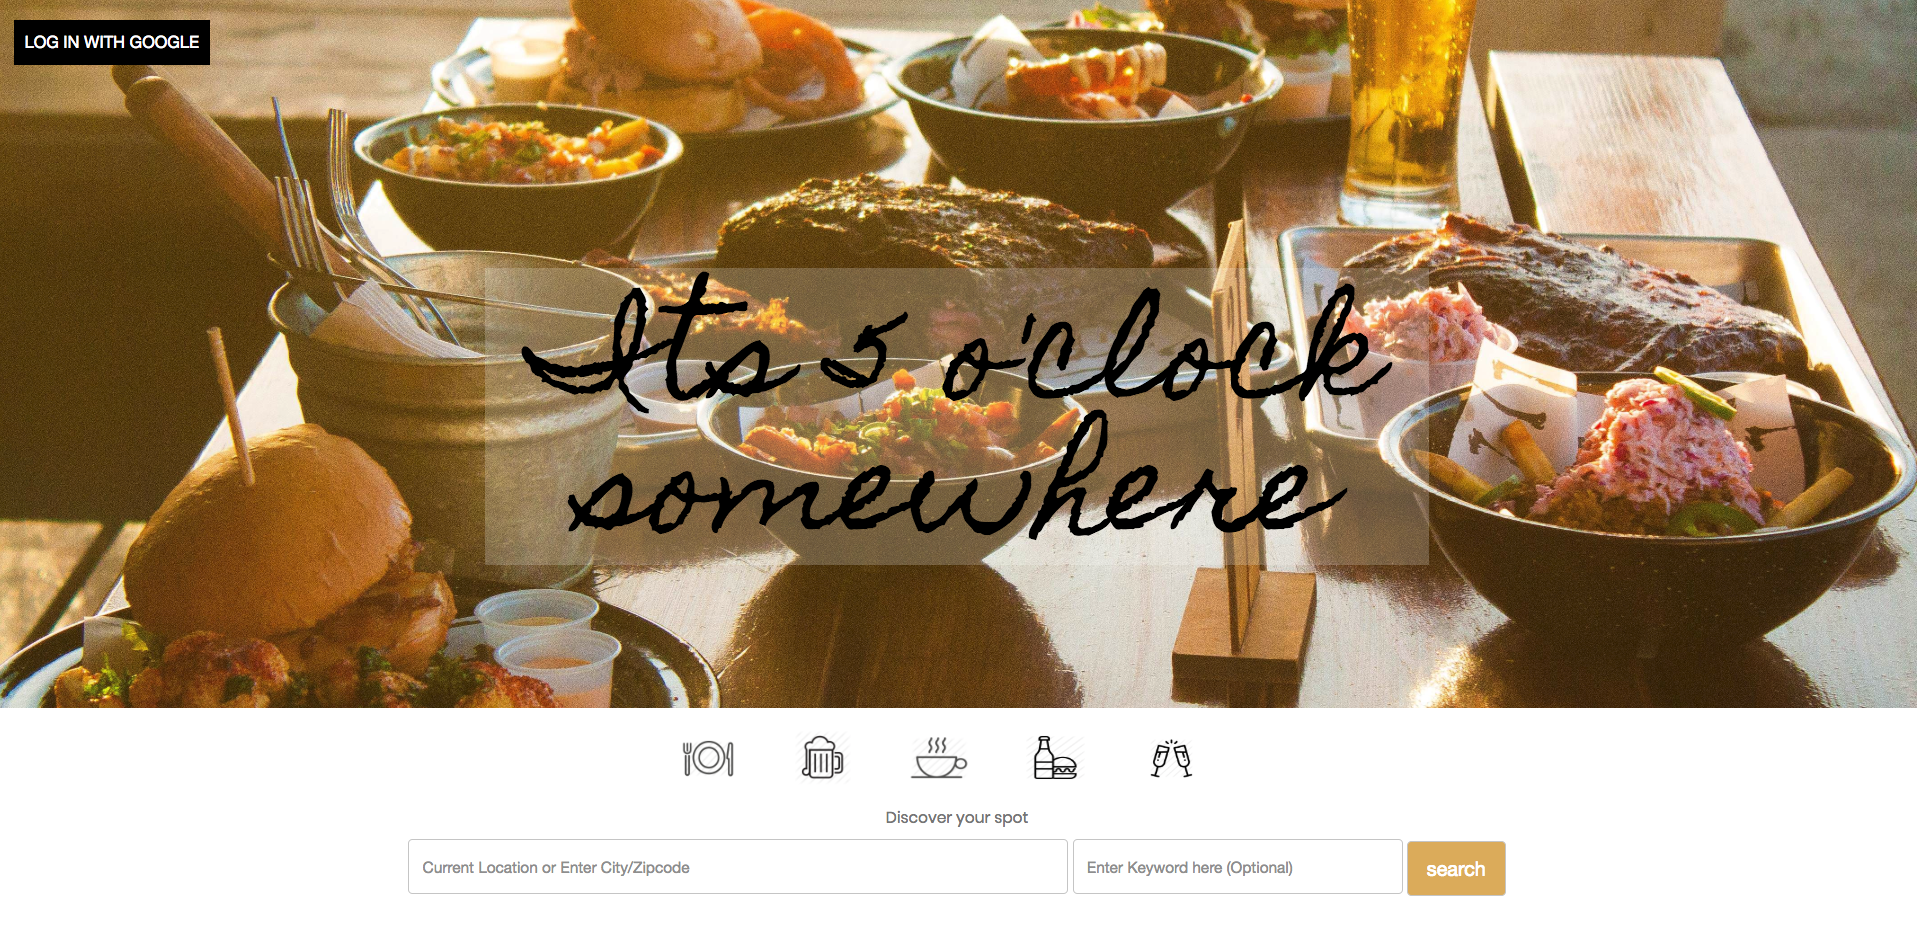Click the gold search button
The height and width of the screenshot is (930, 1917).
(x=1456, y=869)
